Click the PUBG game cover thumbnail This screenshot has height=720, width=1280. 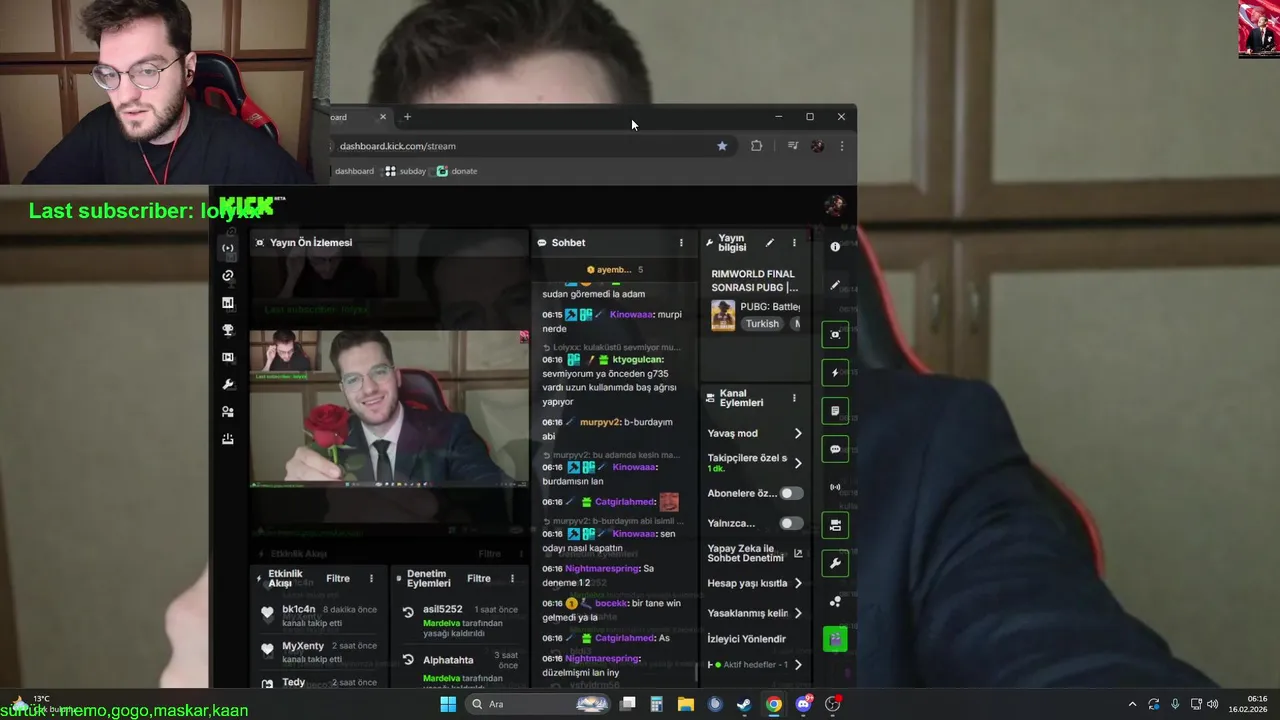click(x=723, y=315)
